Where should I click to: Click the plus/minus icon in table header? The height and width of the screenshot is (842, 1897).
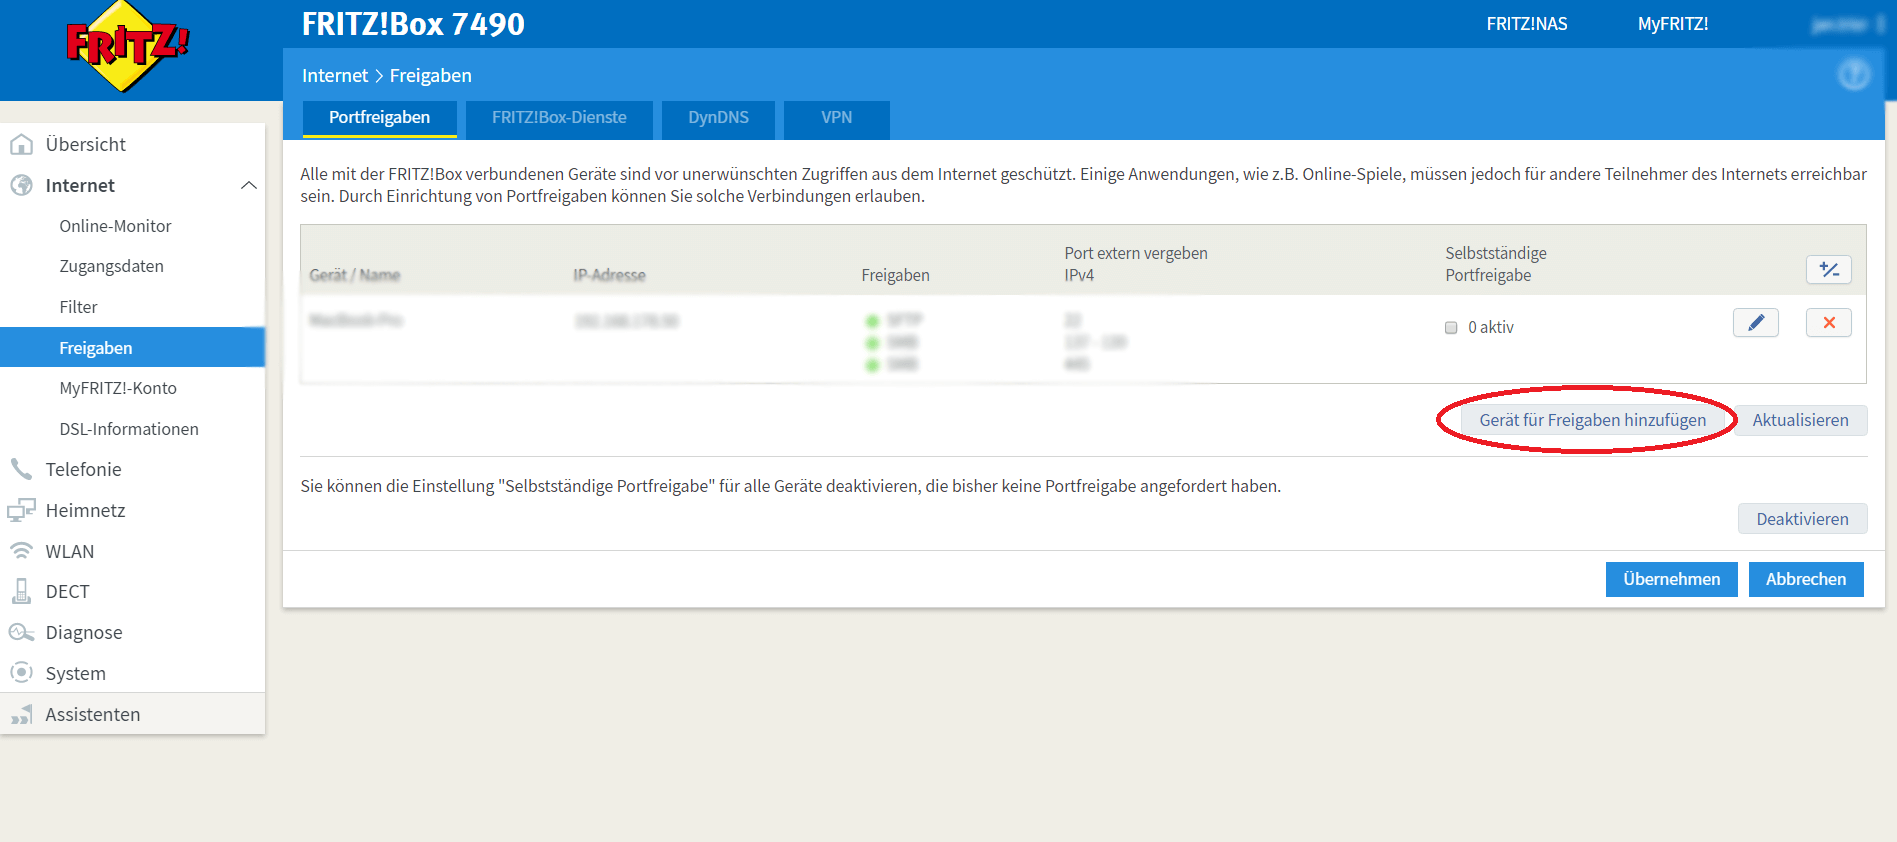[1828, 270]
